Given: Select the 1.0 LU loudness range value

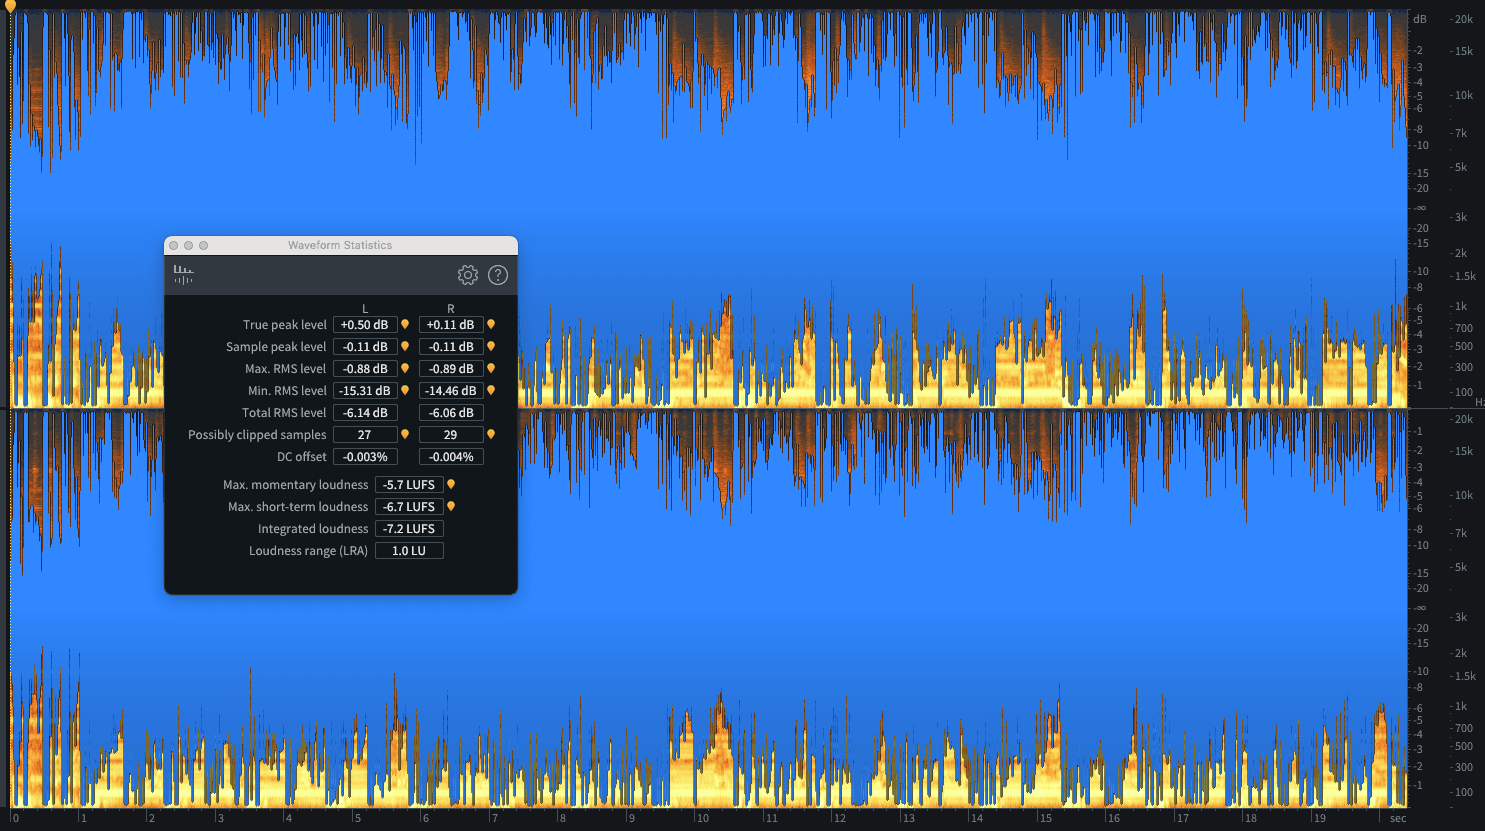Looking at the screenshot, I should point(409,551).
